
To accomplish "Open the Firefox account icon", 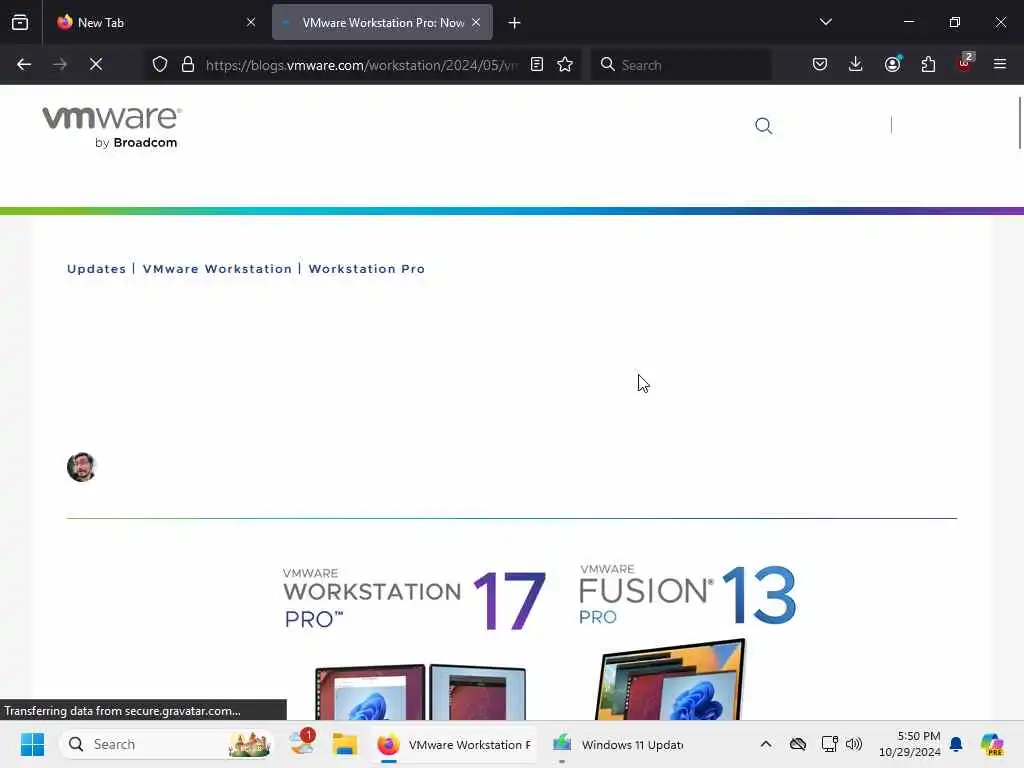I will point(892,64).
